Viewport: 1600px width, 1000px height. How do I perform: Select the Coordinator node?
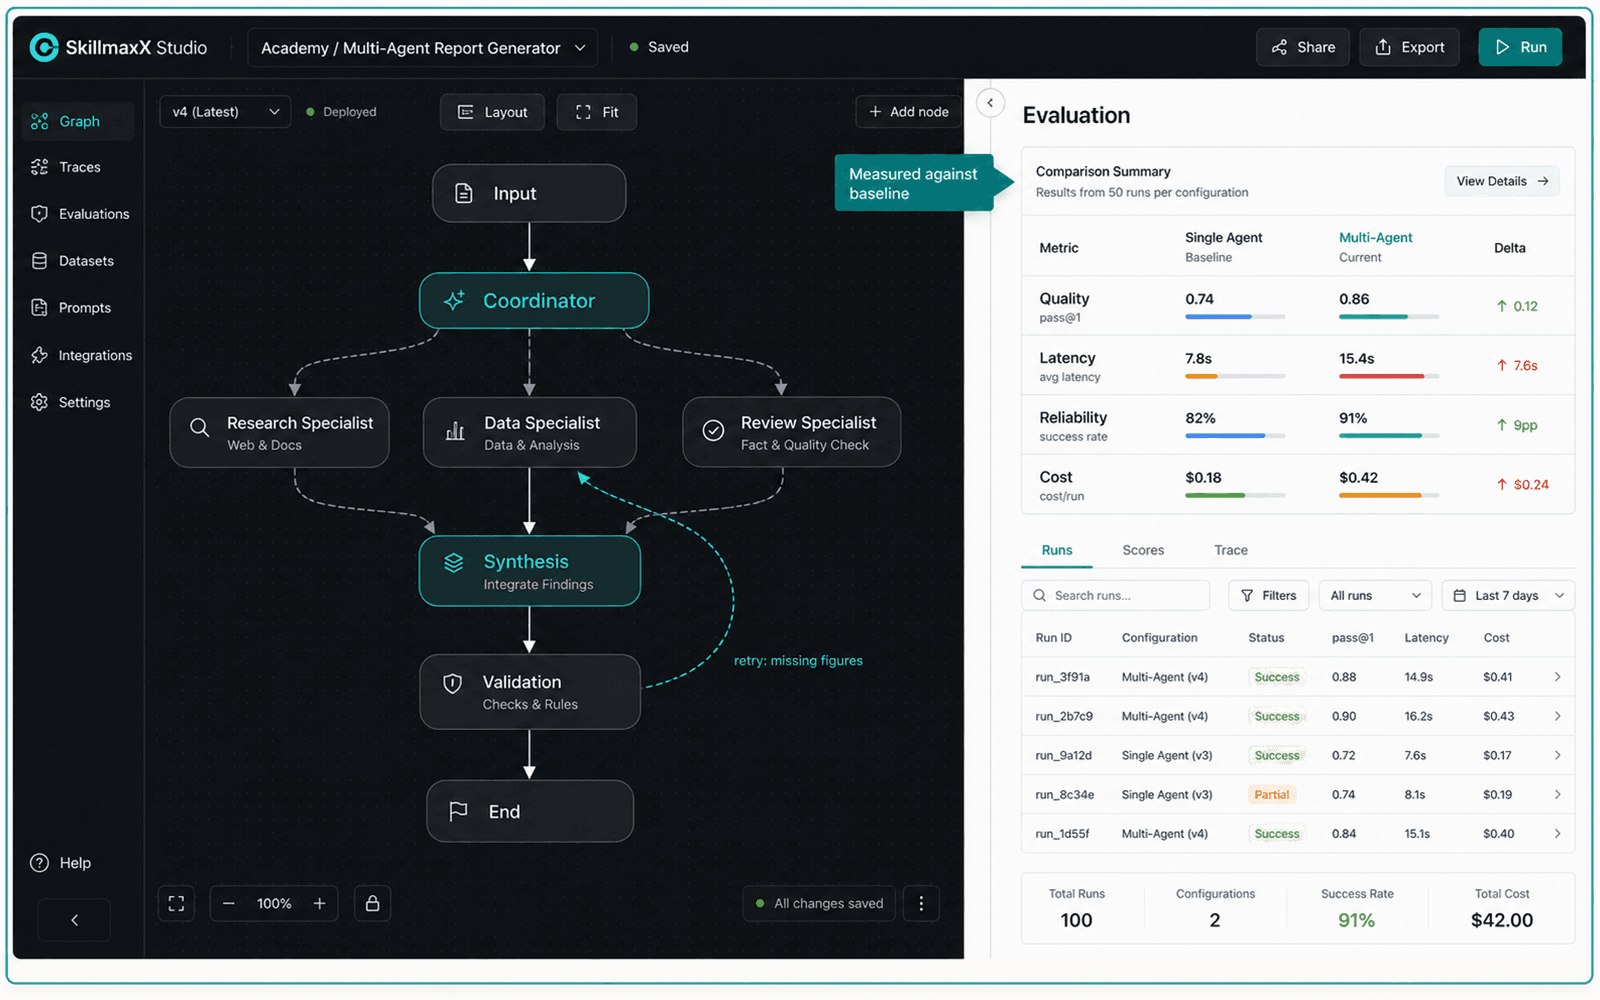(x=534, y=301)
